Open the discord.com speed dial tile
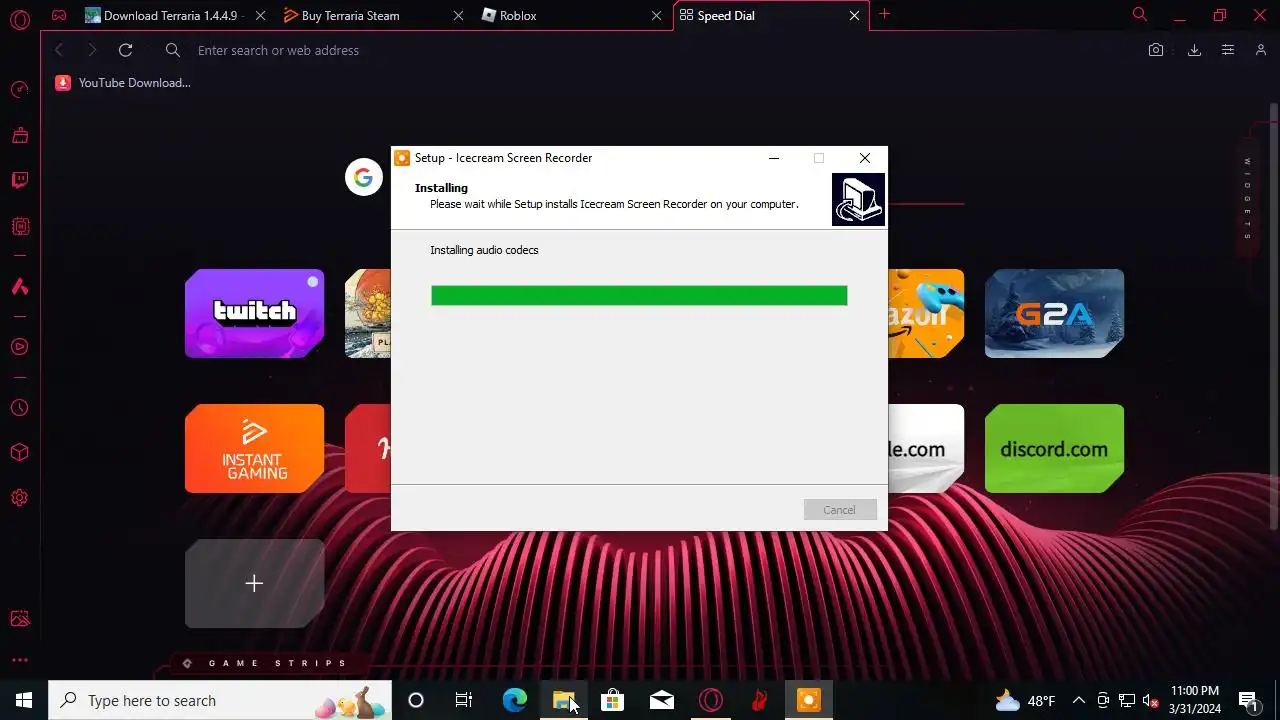Screen dimensions: 1280x720 click(x=1054, y=448)
